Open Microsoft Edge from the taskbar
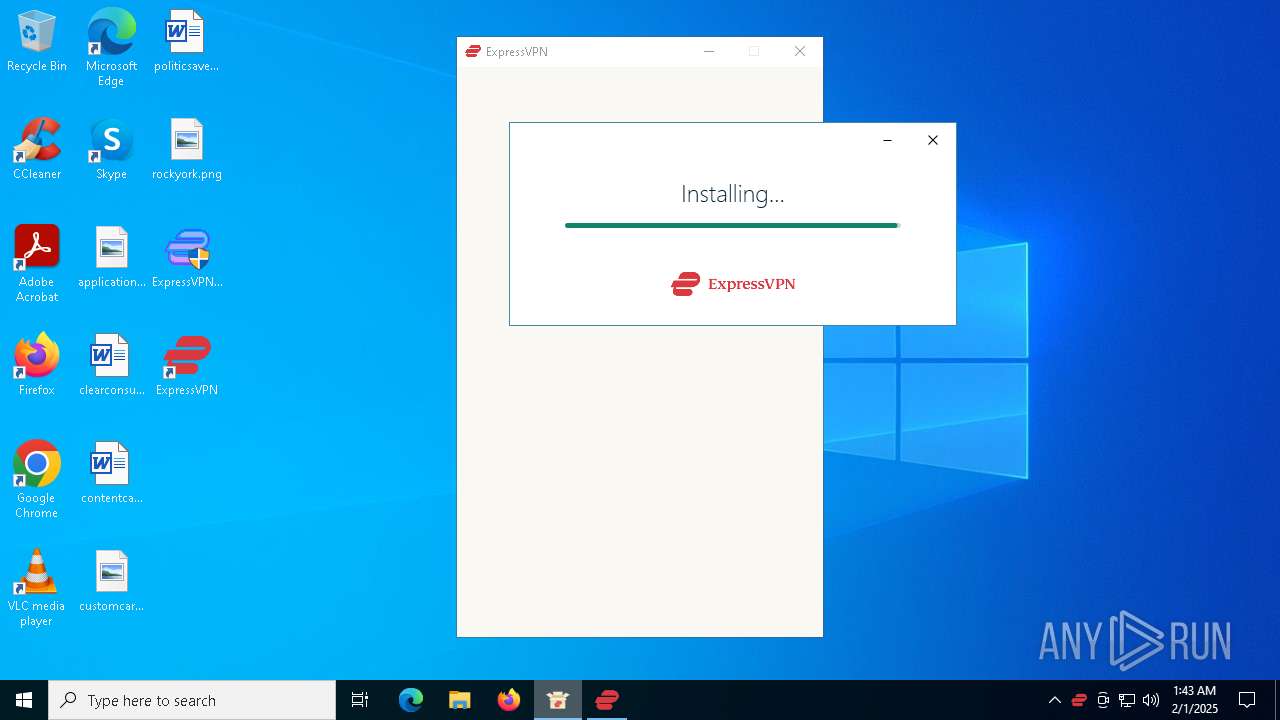1280x720 pixels. click(411, 700)
